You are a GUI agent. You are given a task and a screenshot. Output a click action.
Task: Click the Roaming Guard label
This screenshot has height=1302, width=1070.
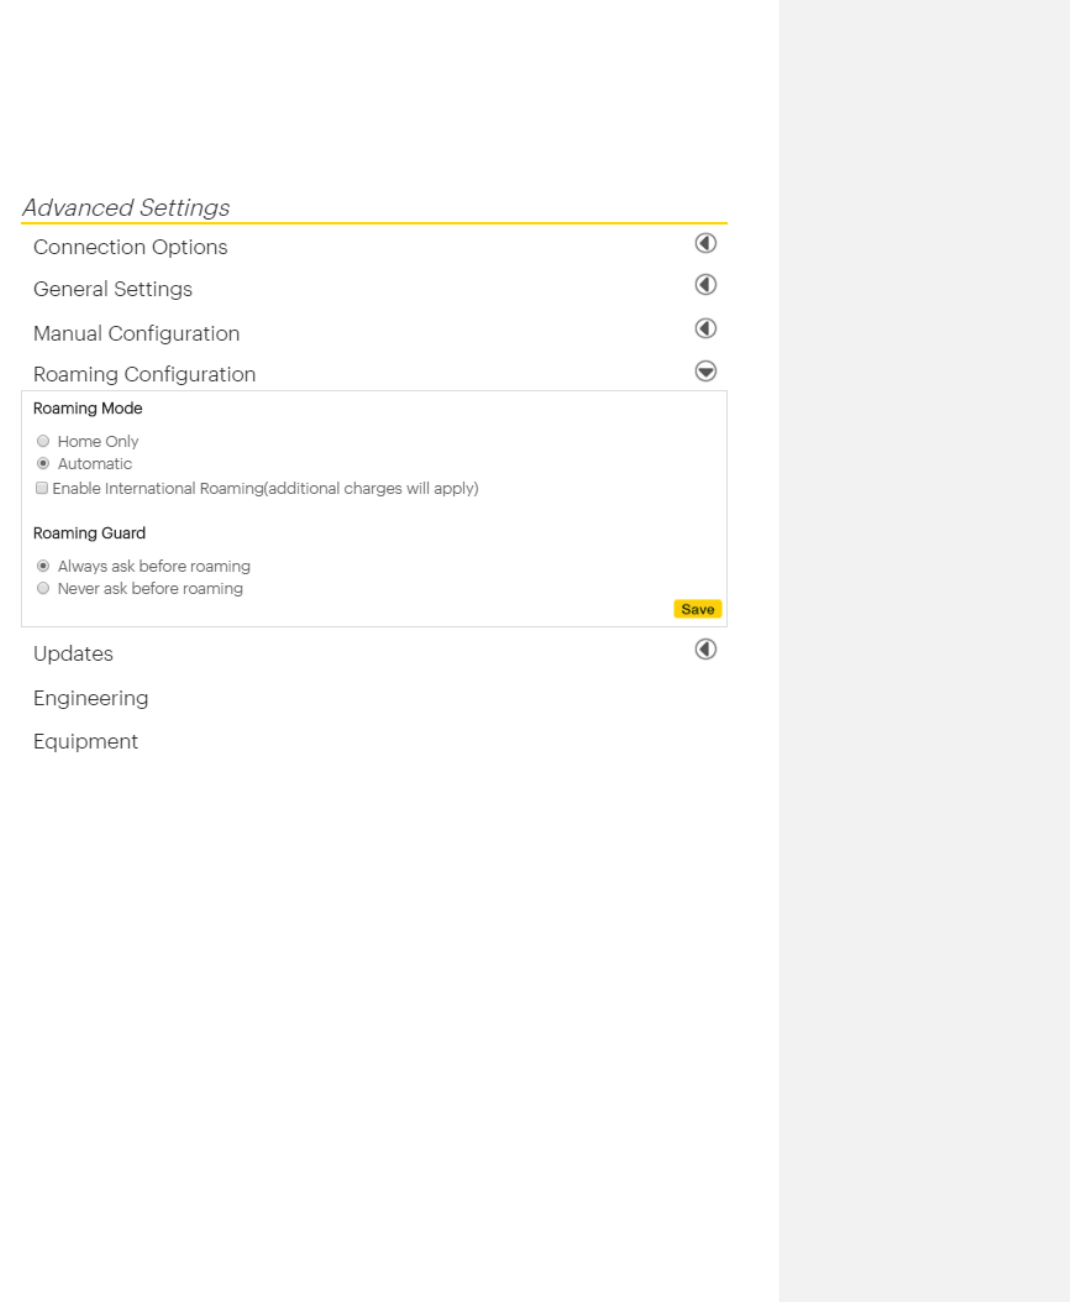point(90,533)
